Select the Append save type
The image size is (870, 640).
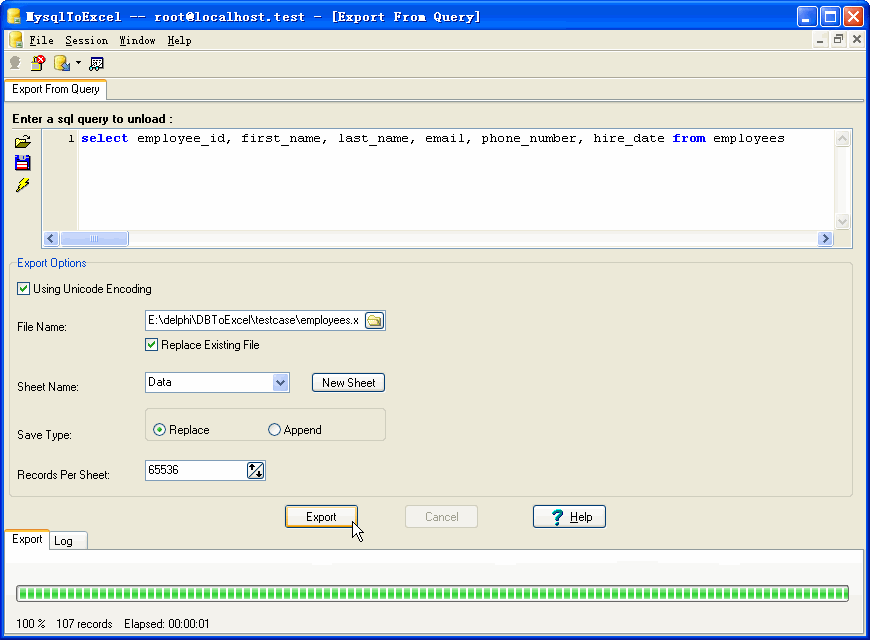[x=274, y=430]
